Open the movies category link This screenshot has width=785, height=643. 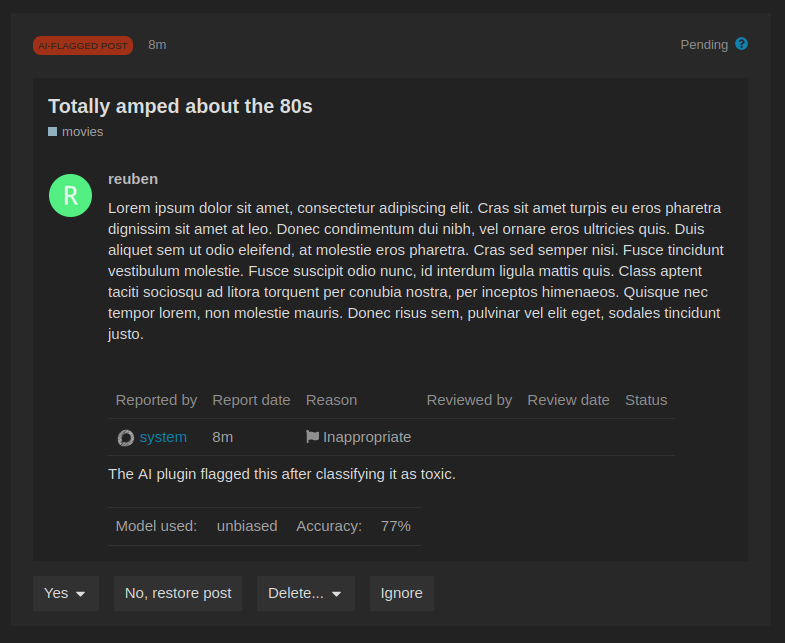point(83,132)
